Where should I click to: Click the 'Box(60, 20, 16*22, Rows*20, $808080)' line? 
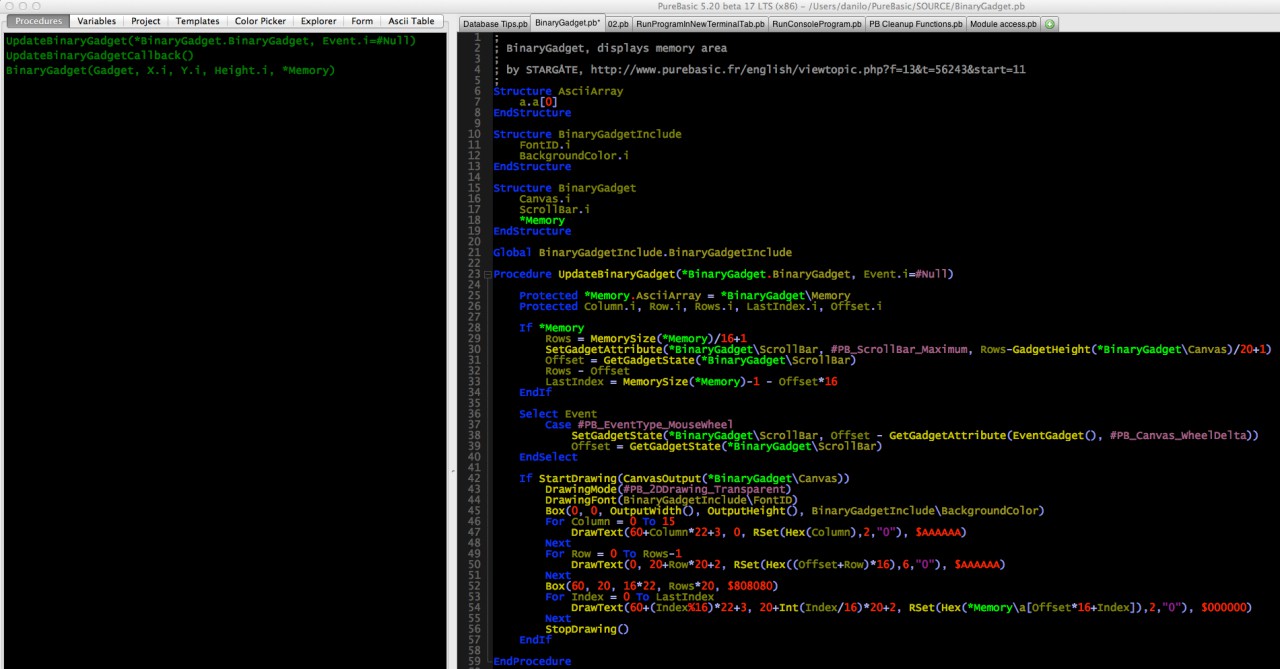662,586
